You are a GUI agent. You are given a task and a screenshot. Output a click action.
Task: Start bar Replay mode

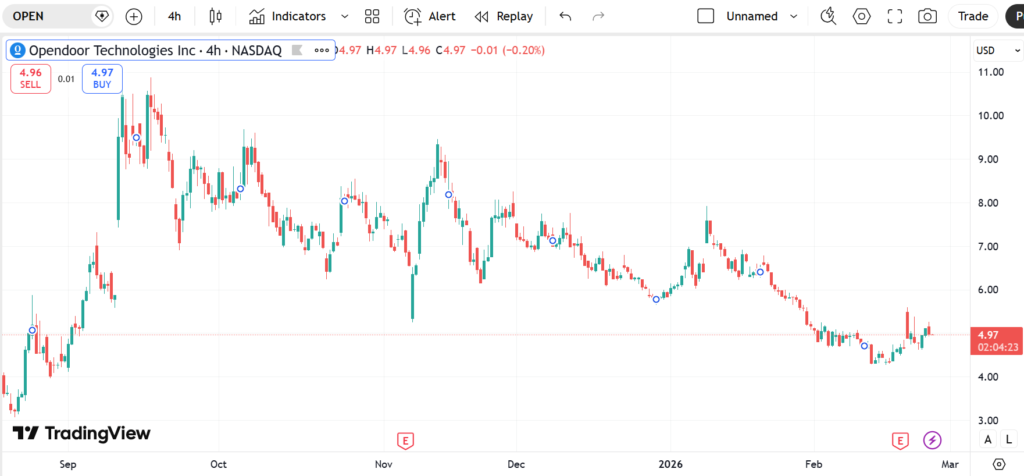click(503, 16)
